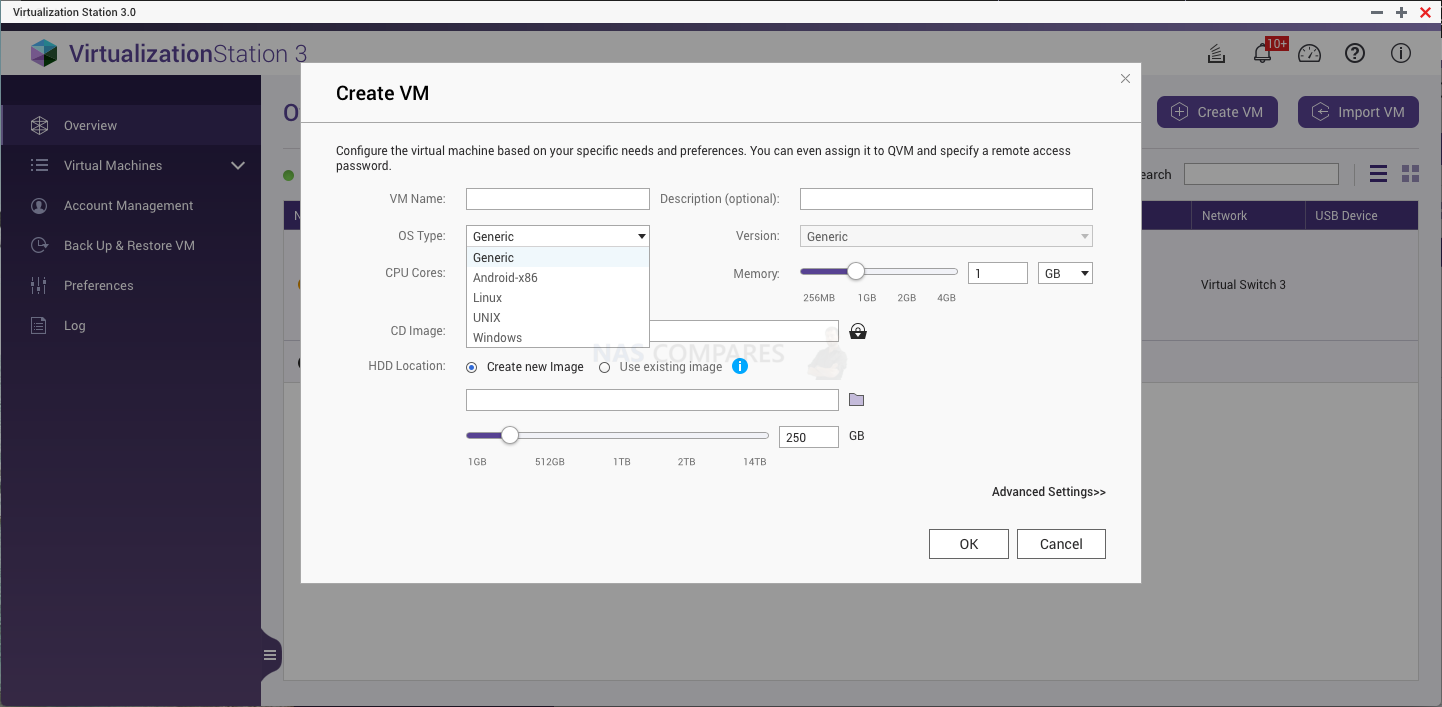This screenshot has width=1442, height=707.
Task: Click the HDD size field showing 250
Action: tap(809, 437)
